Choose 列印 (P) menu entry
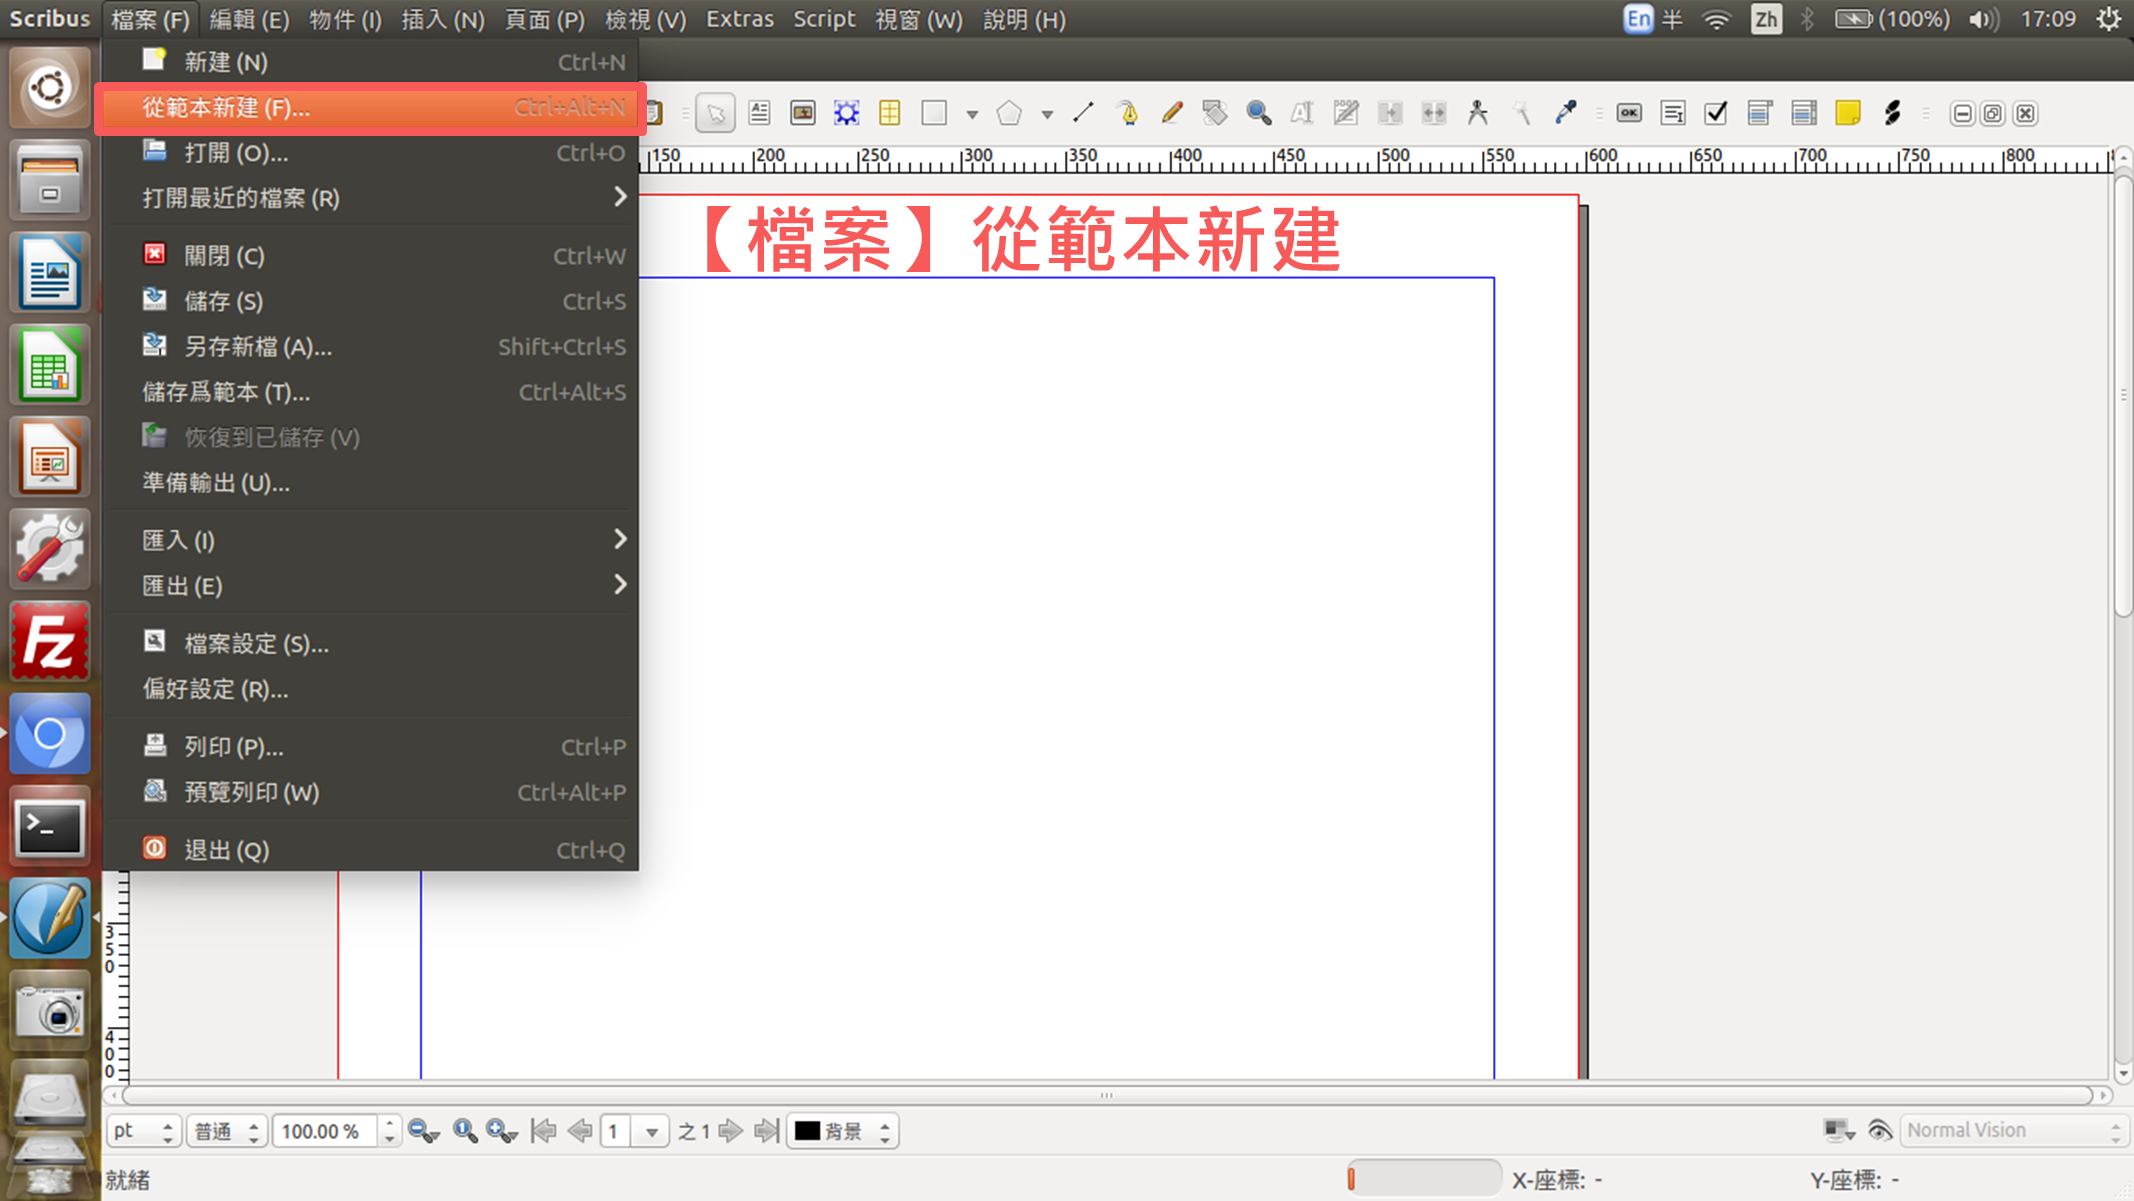 pos(371,747)
